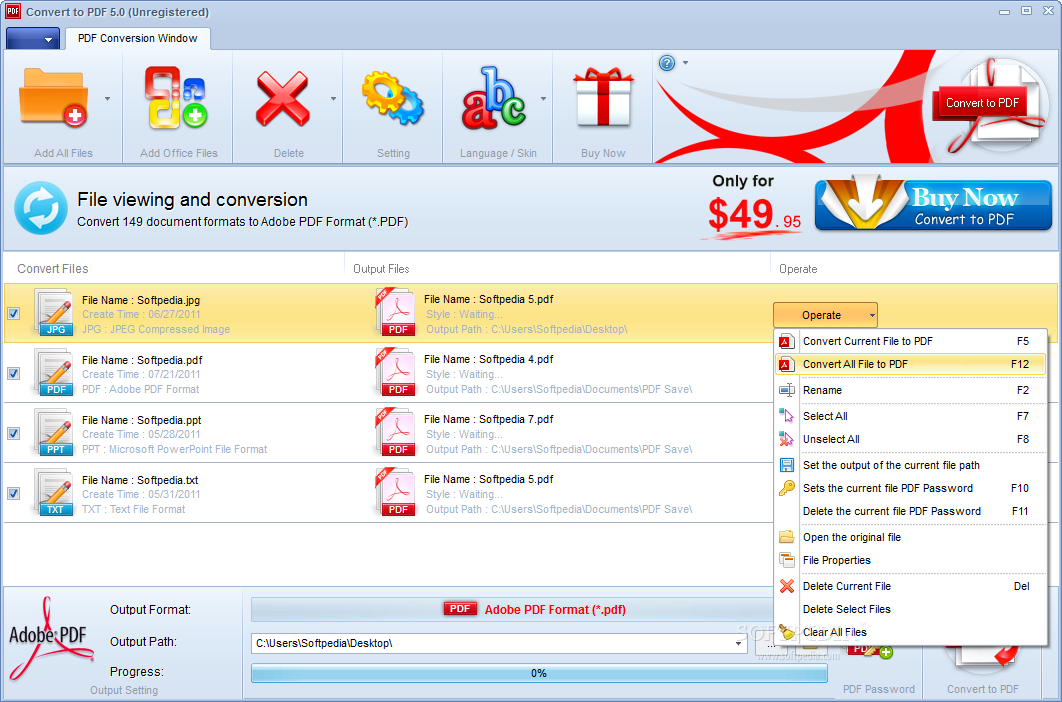Image resolution: width=1062 pixels, height=702 pixels.
Task: Choose Open the original file
Action: [x=910, y=537]
